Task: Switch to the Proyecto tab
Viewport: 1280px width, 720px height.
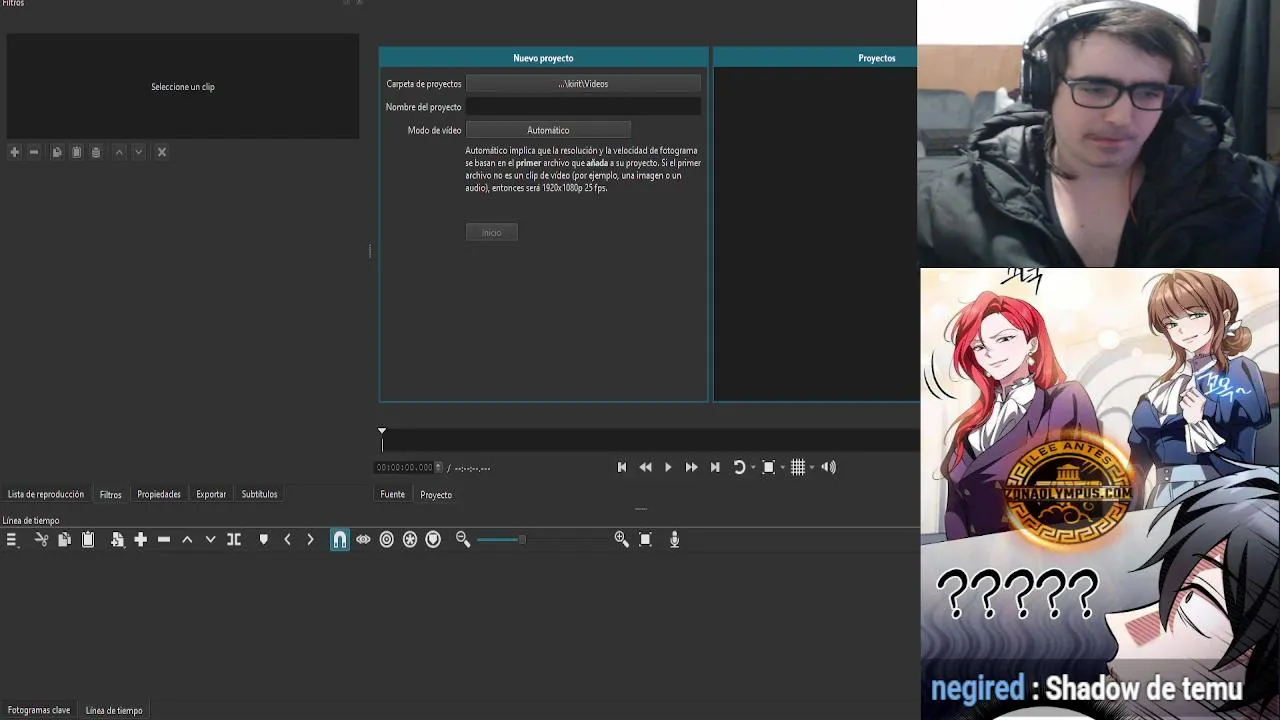Action: pos(436,495)
